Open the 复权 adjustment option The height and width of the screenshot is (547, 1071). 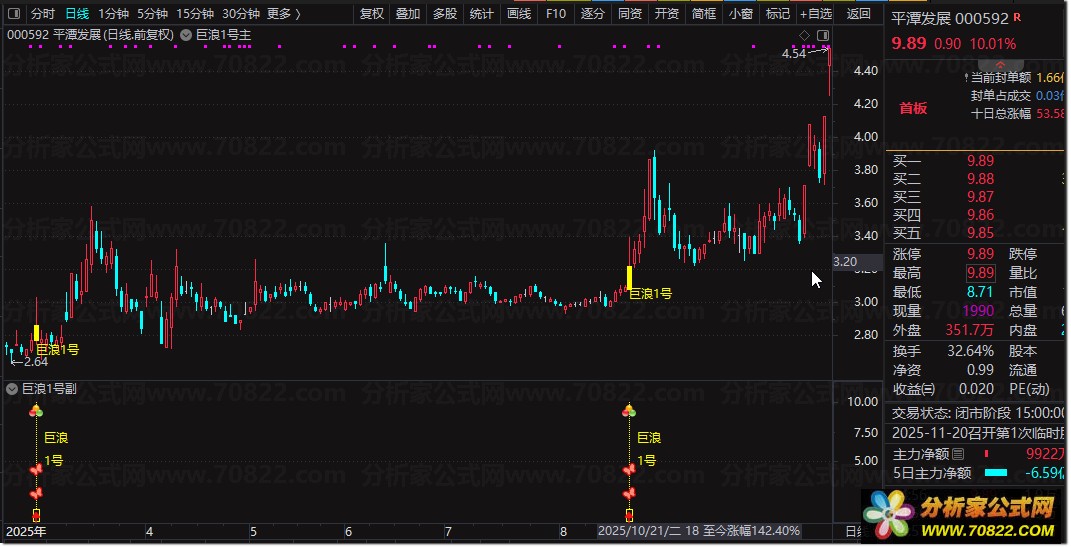(x=372, y=14)
